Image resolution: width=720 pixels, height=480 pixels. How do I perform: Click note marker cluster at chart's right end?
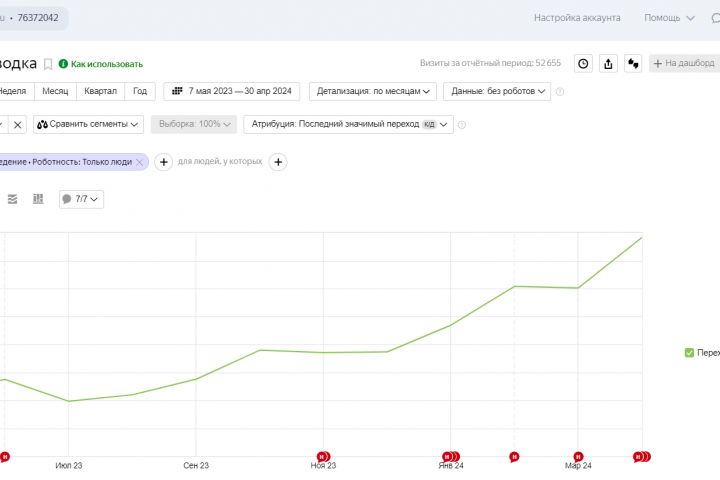642,457
